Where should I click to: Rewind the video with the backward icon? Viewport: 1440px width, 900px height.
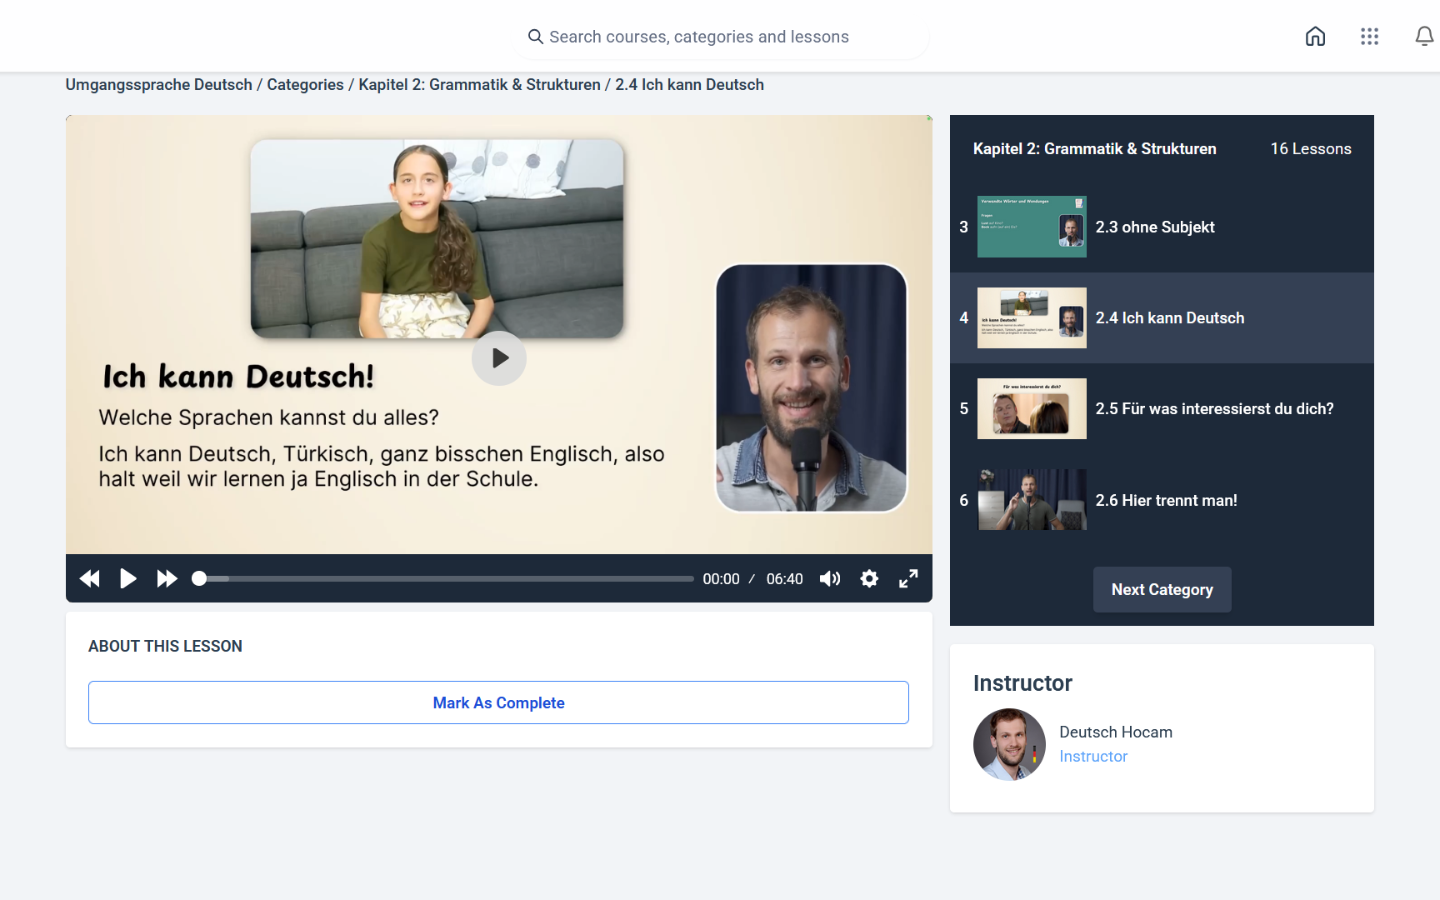click(x=90, y=579)
